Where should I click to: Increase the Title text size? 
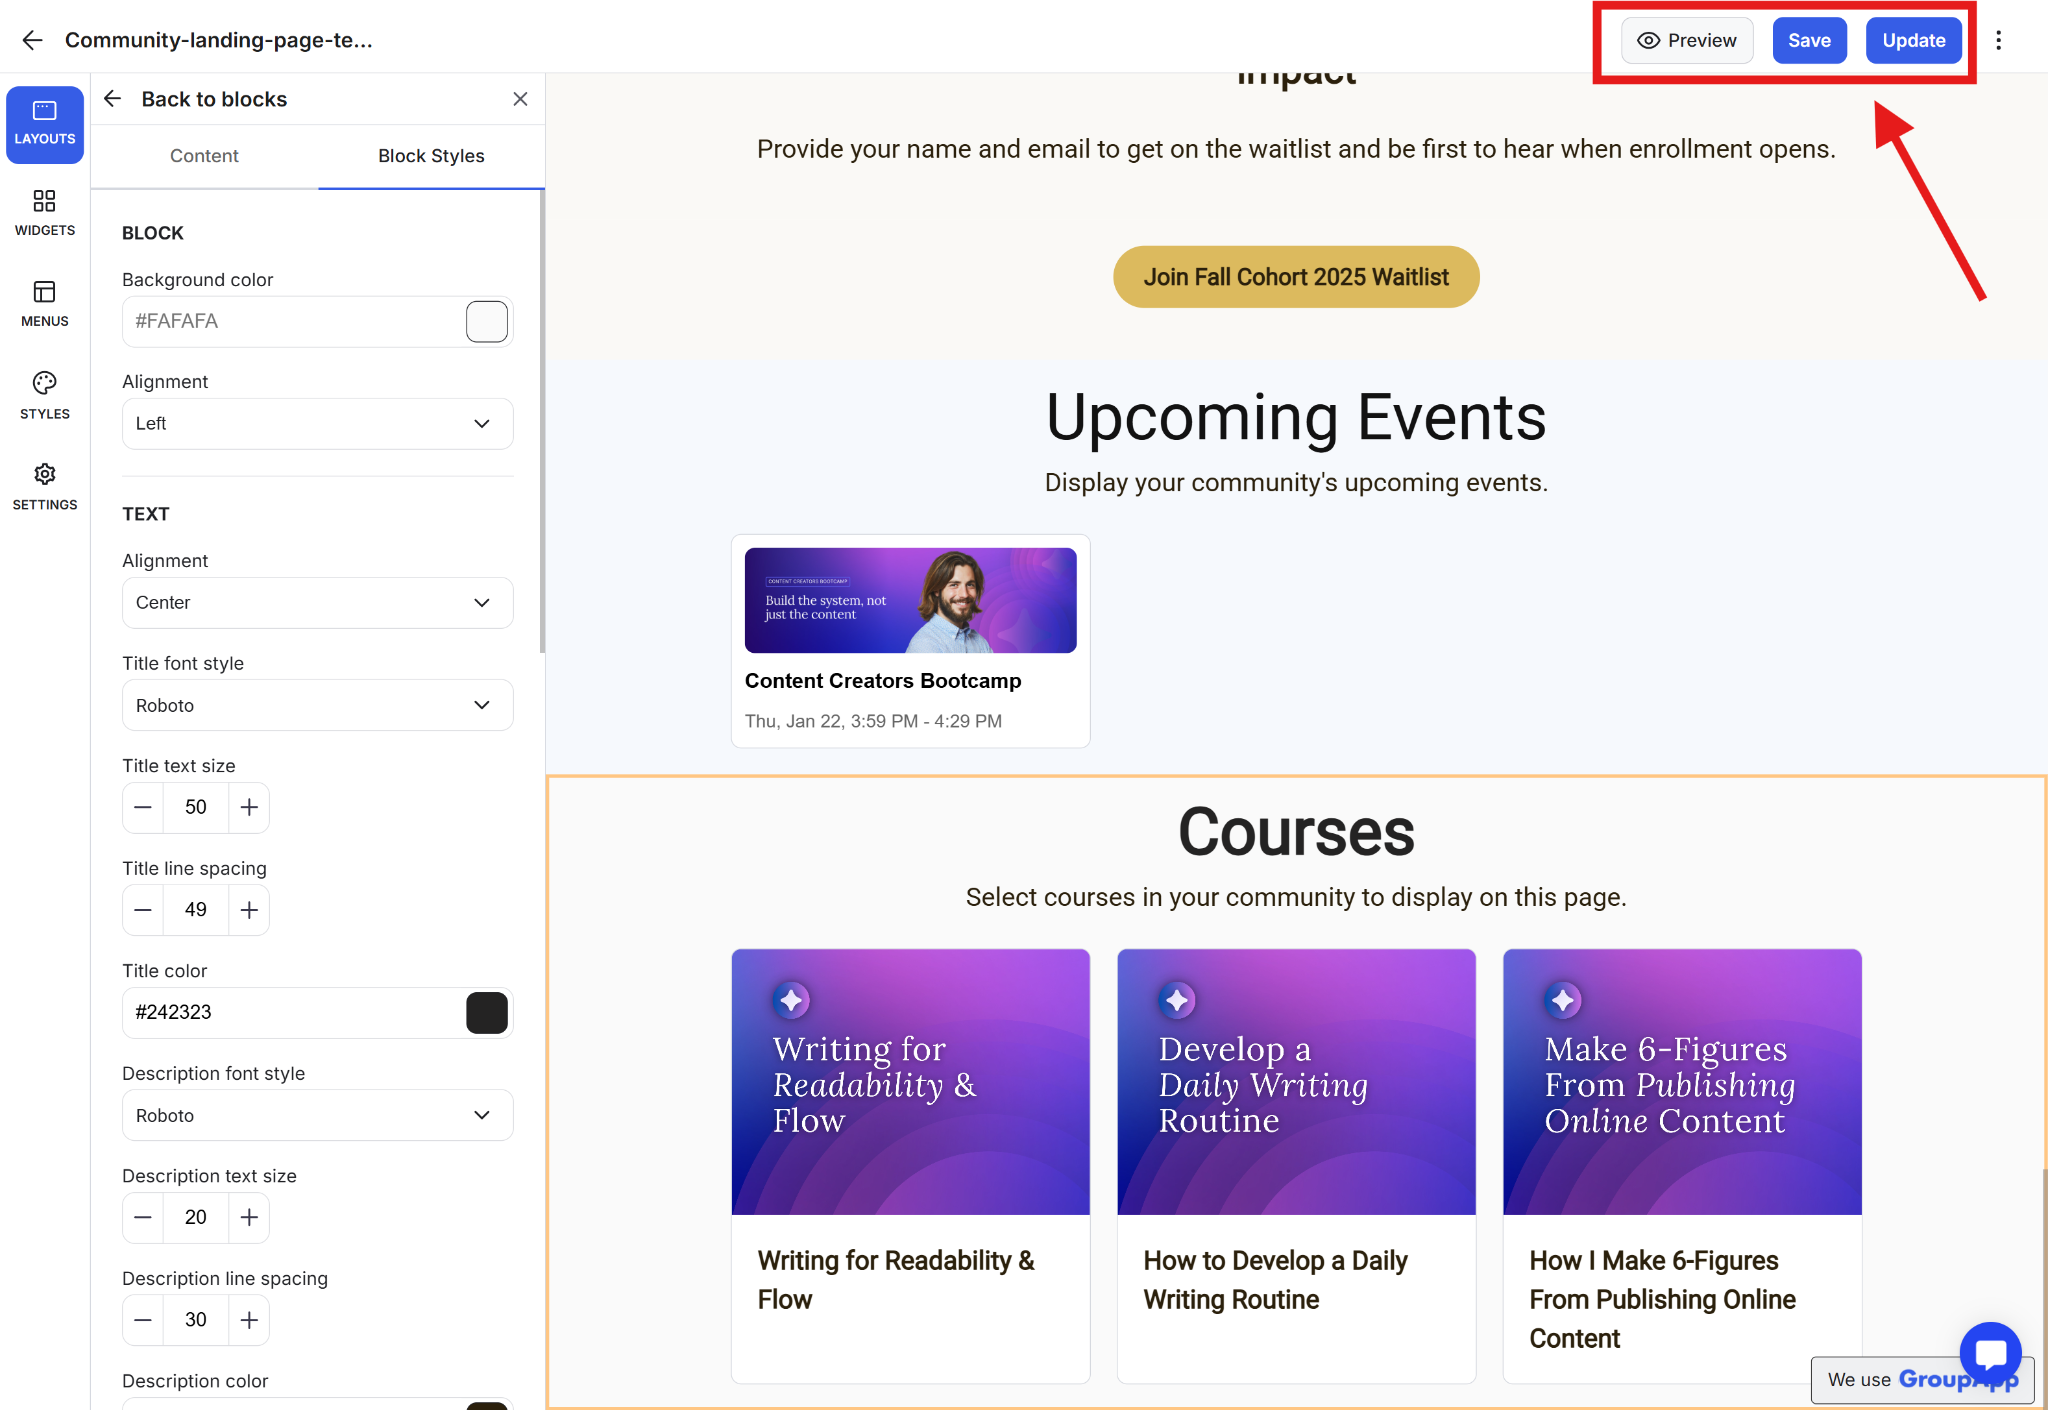point(249,807)
